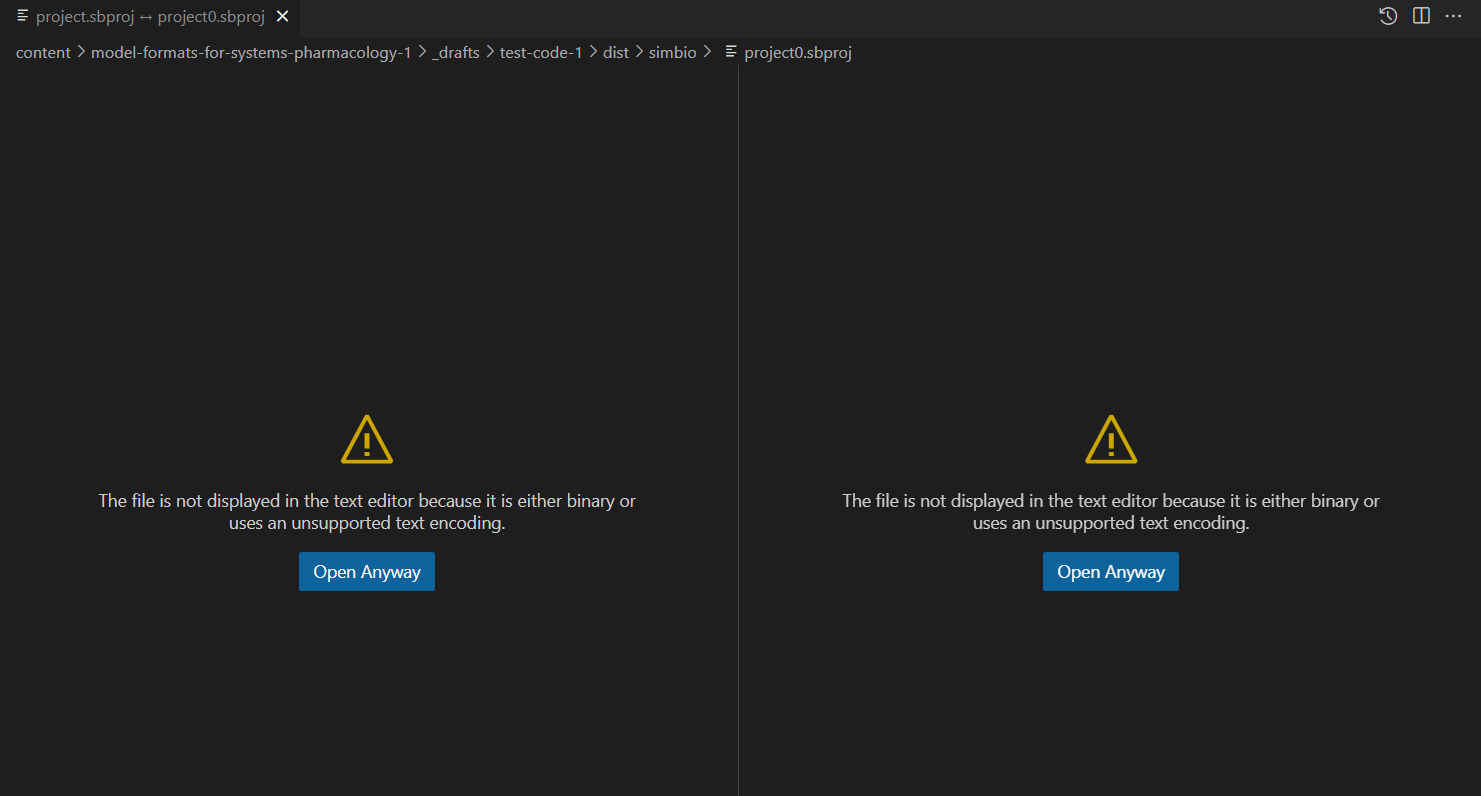Image resolution: width=1481 pixels, height=796 pixels.
Task: Click the project0.sbproj breadcrumb item
Action: click(x=797, y=53)
